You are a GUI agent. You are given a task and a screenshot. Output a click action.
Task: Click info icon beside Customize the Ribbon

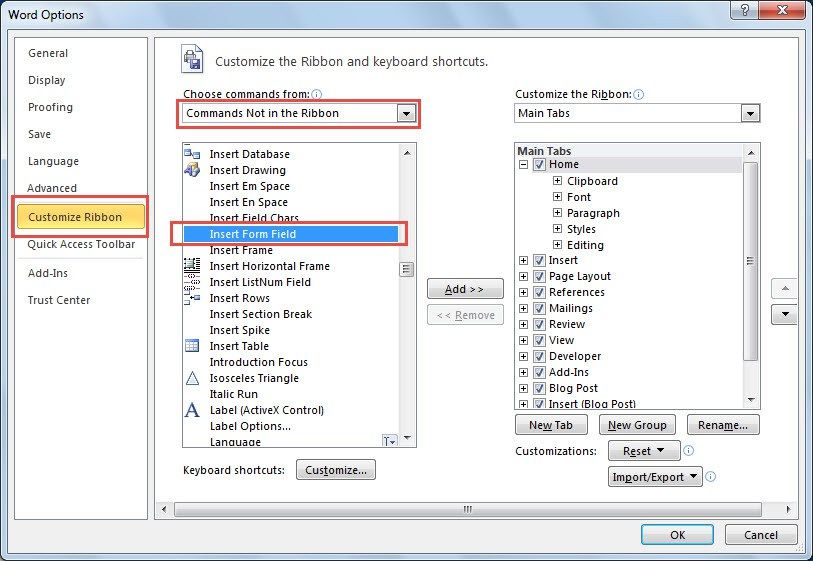coord(639,94)
